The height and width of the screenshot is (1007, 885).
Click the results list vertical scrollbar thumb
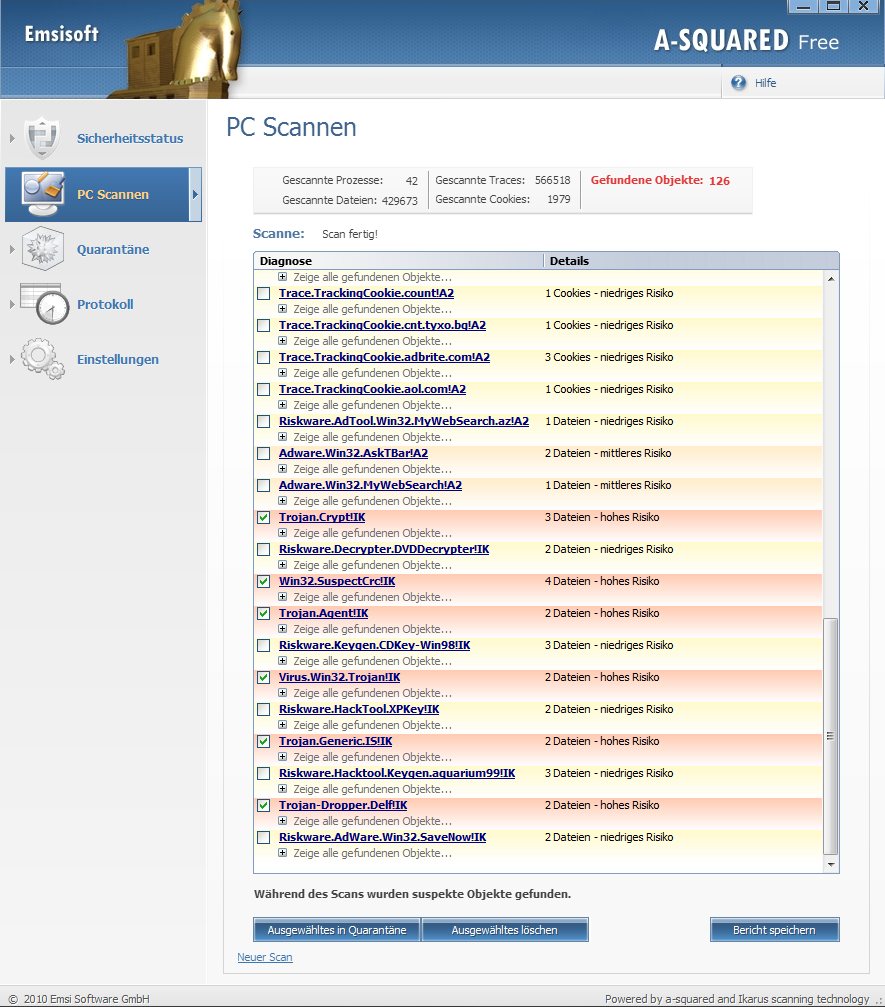pos(830,735)
